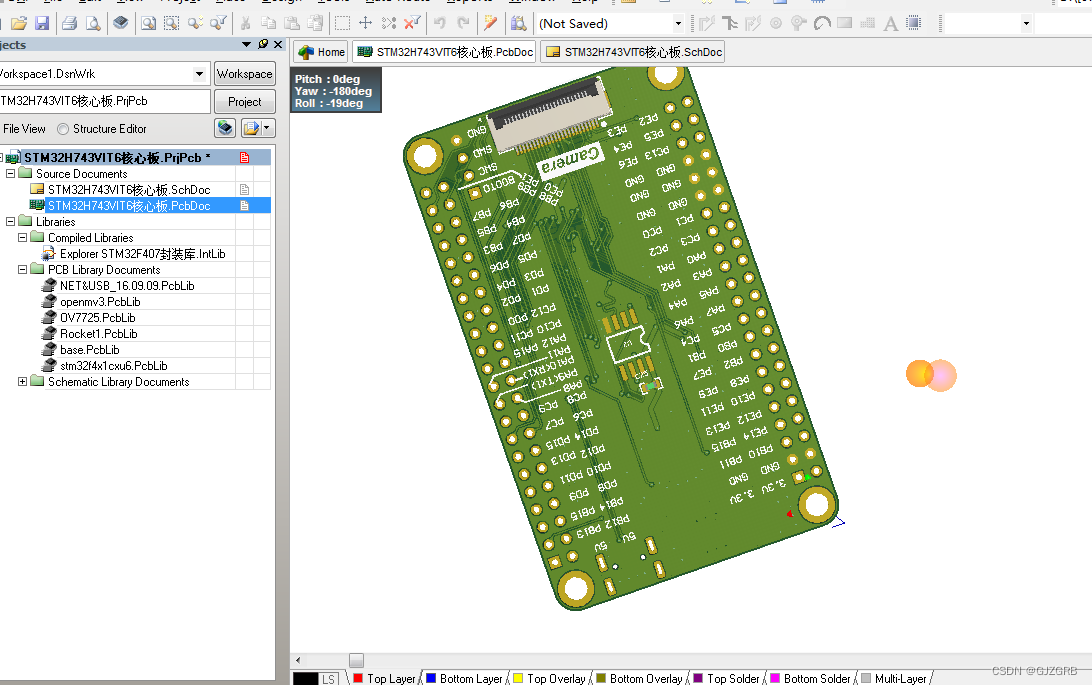Click the Bottom Layer blue color swatch

(x=430, y=677)
